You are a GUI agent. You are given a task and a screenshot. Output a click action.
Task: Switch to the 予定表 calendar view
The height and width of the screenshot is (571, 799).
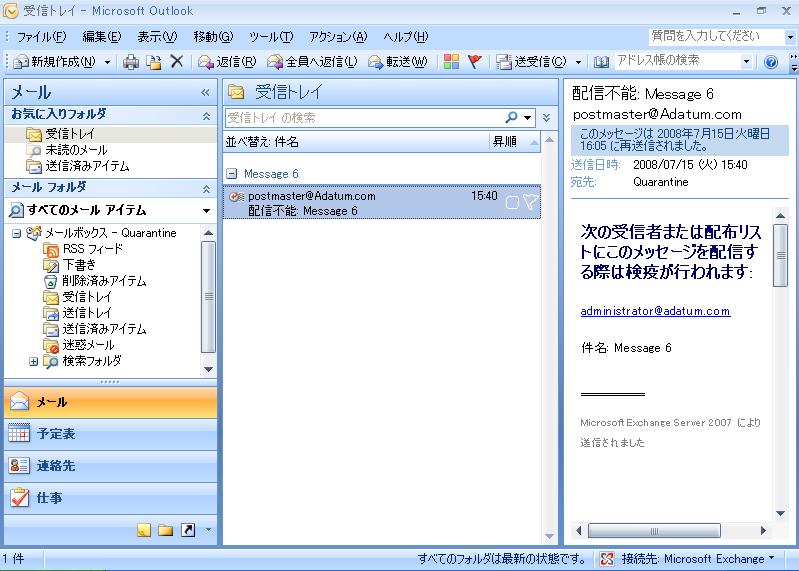tap(111, 434)
